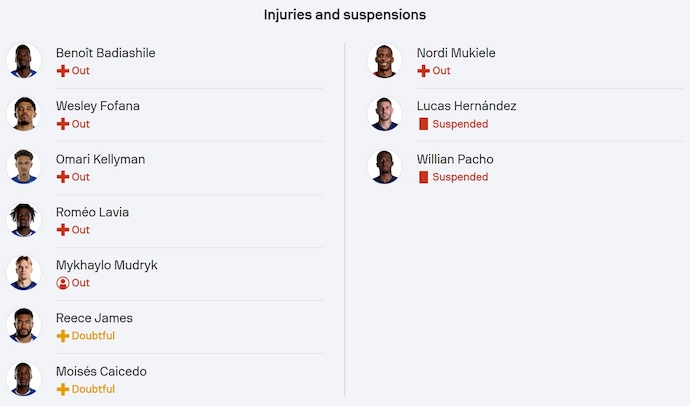Click the red cross icon beside Benoît Badiashile

tap(62, 71)
